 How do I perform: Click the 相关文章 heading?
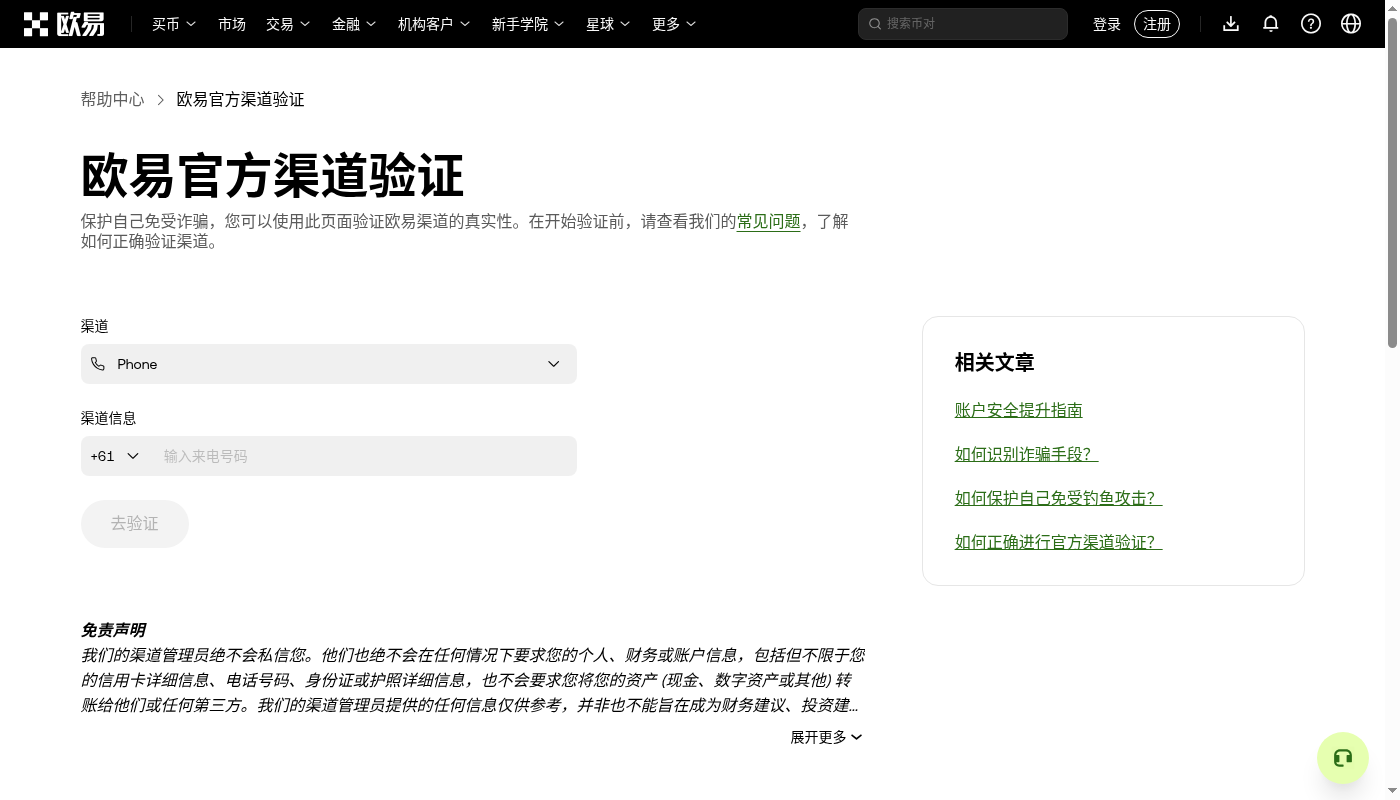point(995,362)
